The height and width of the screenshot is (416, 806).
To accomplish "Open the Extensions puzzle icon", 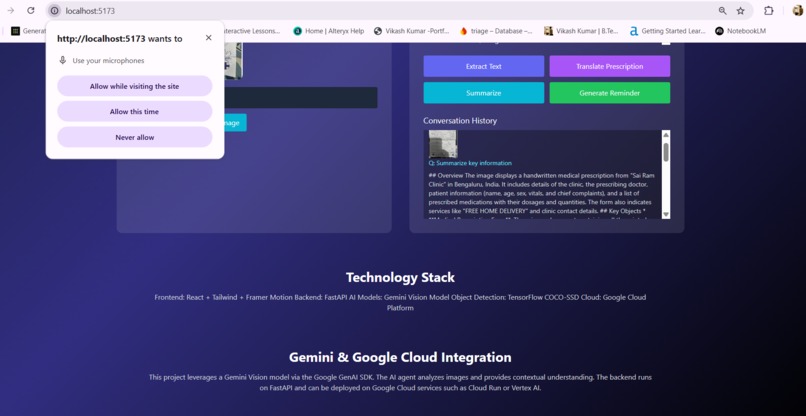I will [x=768, y=10].
